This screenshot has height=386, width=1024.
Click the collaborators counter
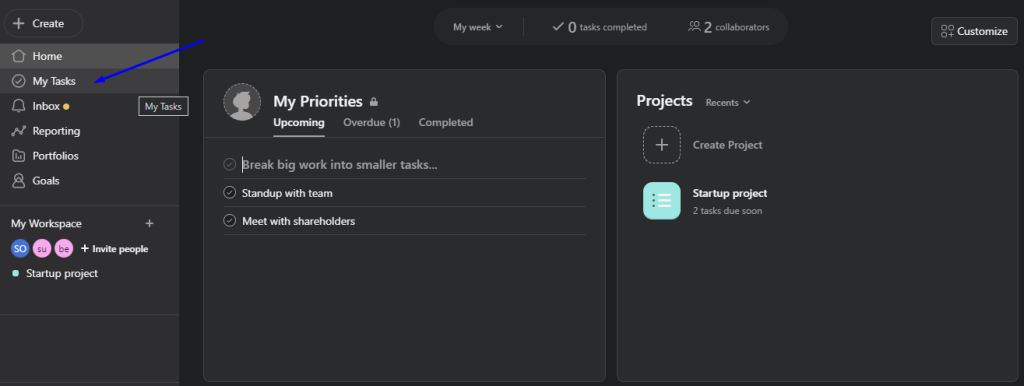729,27
